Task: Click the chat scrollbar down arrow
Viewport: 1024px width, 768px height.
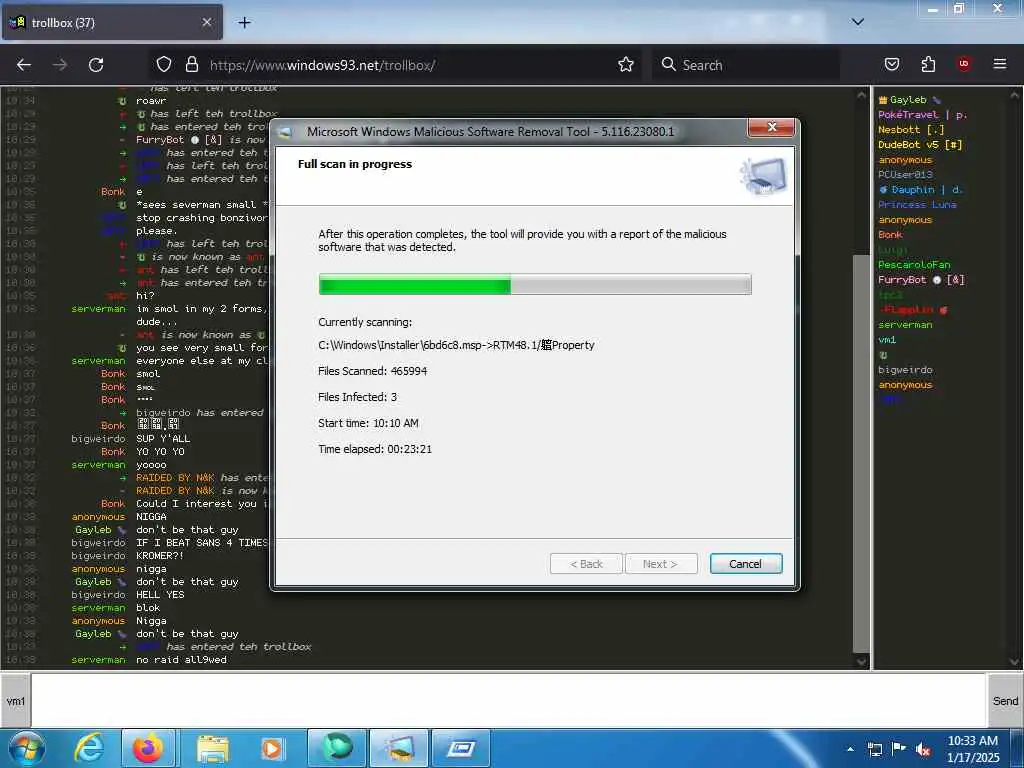Action: coord(861,662)
